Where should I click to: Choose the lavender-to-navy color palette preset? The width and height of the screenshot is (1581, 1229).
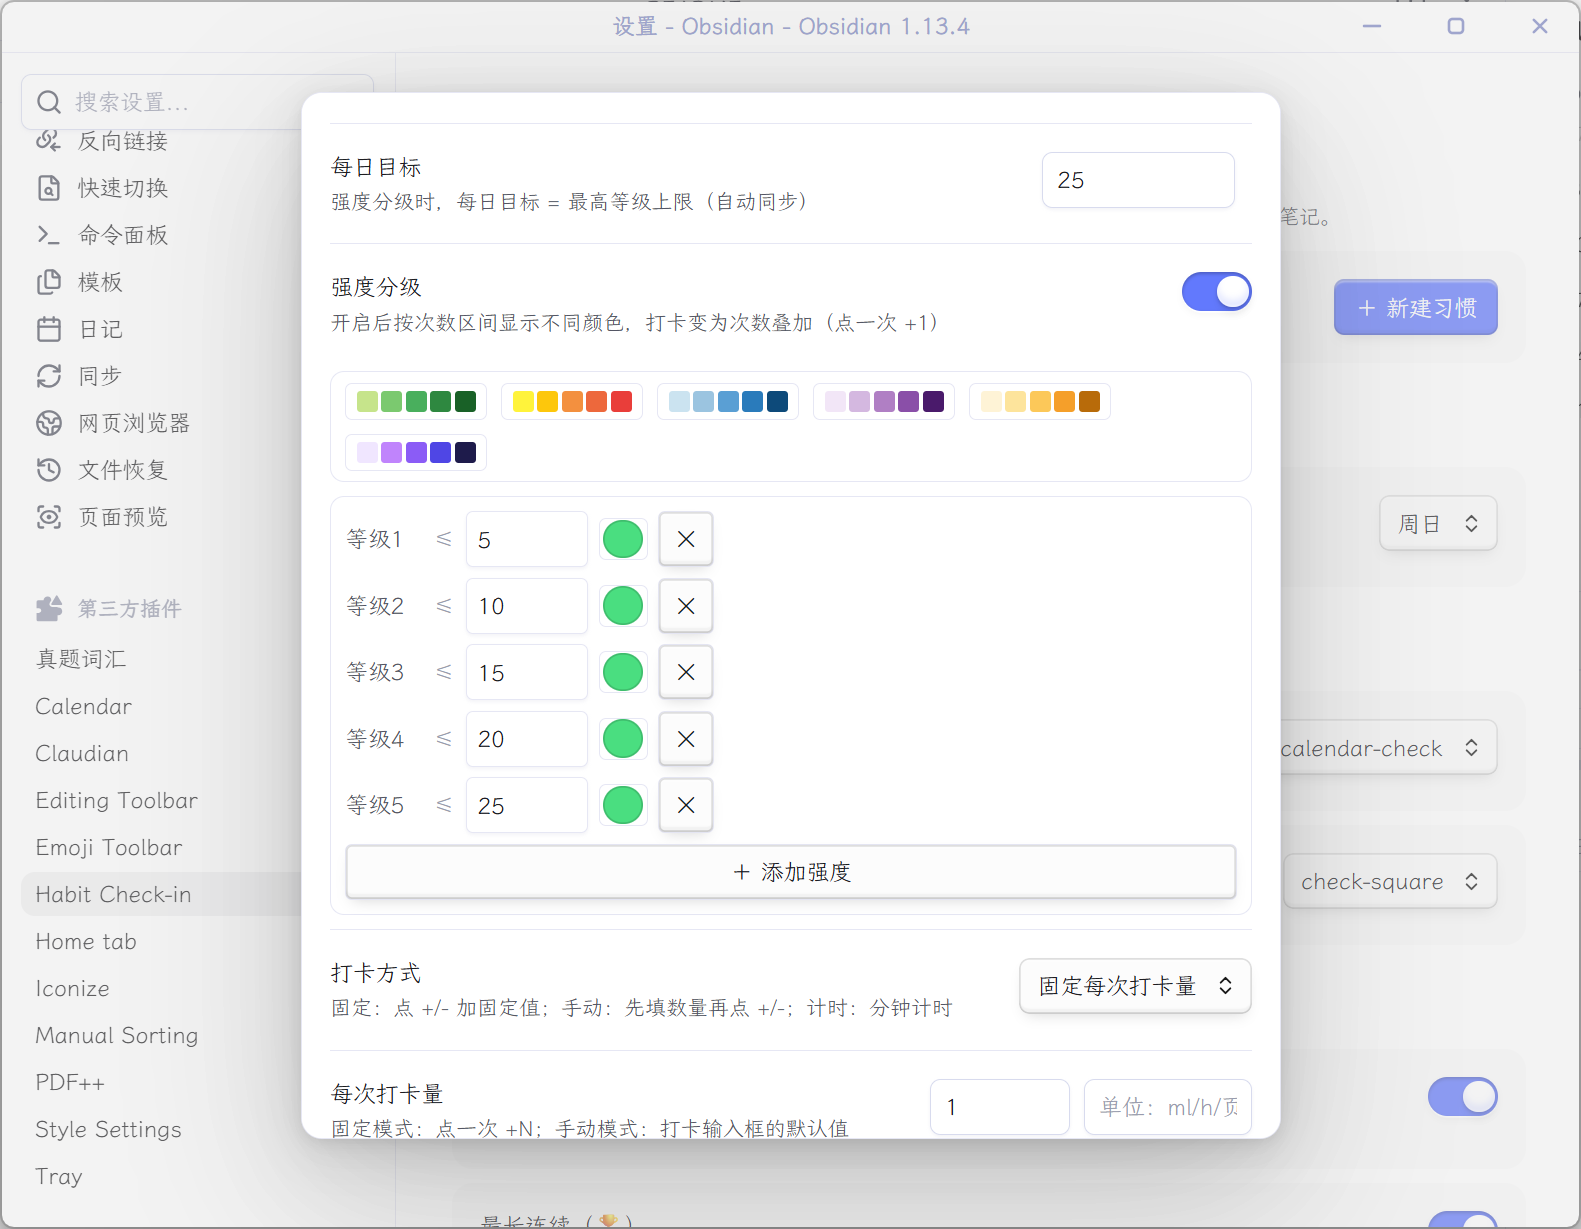click(416, 452)
